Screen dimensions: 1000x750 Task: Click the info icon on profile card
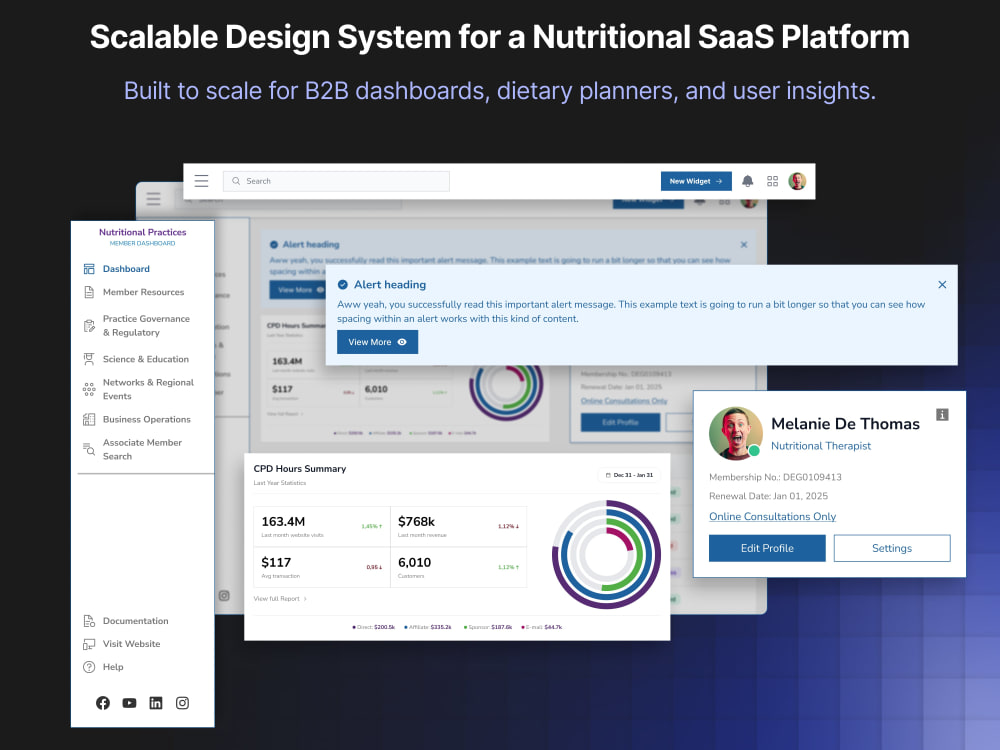[x=942, y=415]
